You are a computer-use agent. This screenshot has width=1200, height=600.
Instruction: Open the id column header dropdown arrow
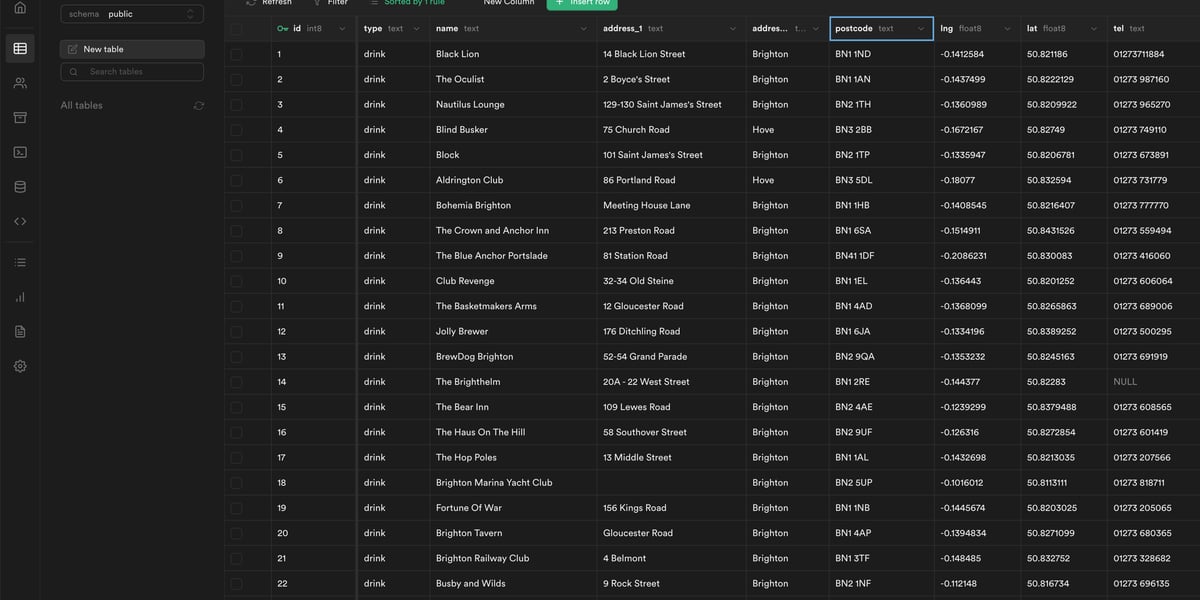coord(342,29)
